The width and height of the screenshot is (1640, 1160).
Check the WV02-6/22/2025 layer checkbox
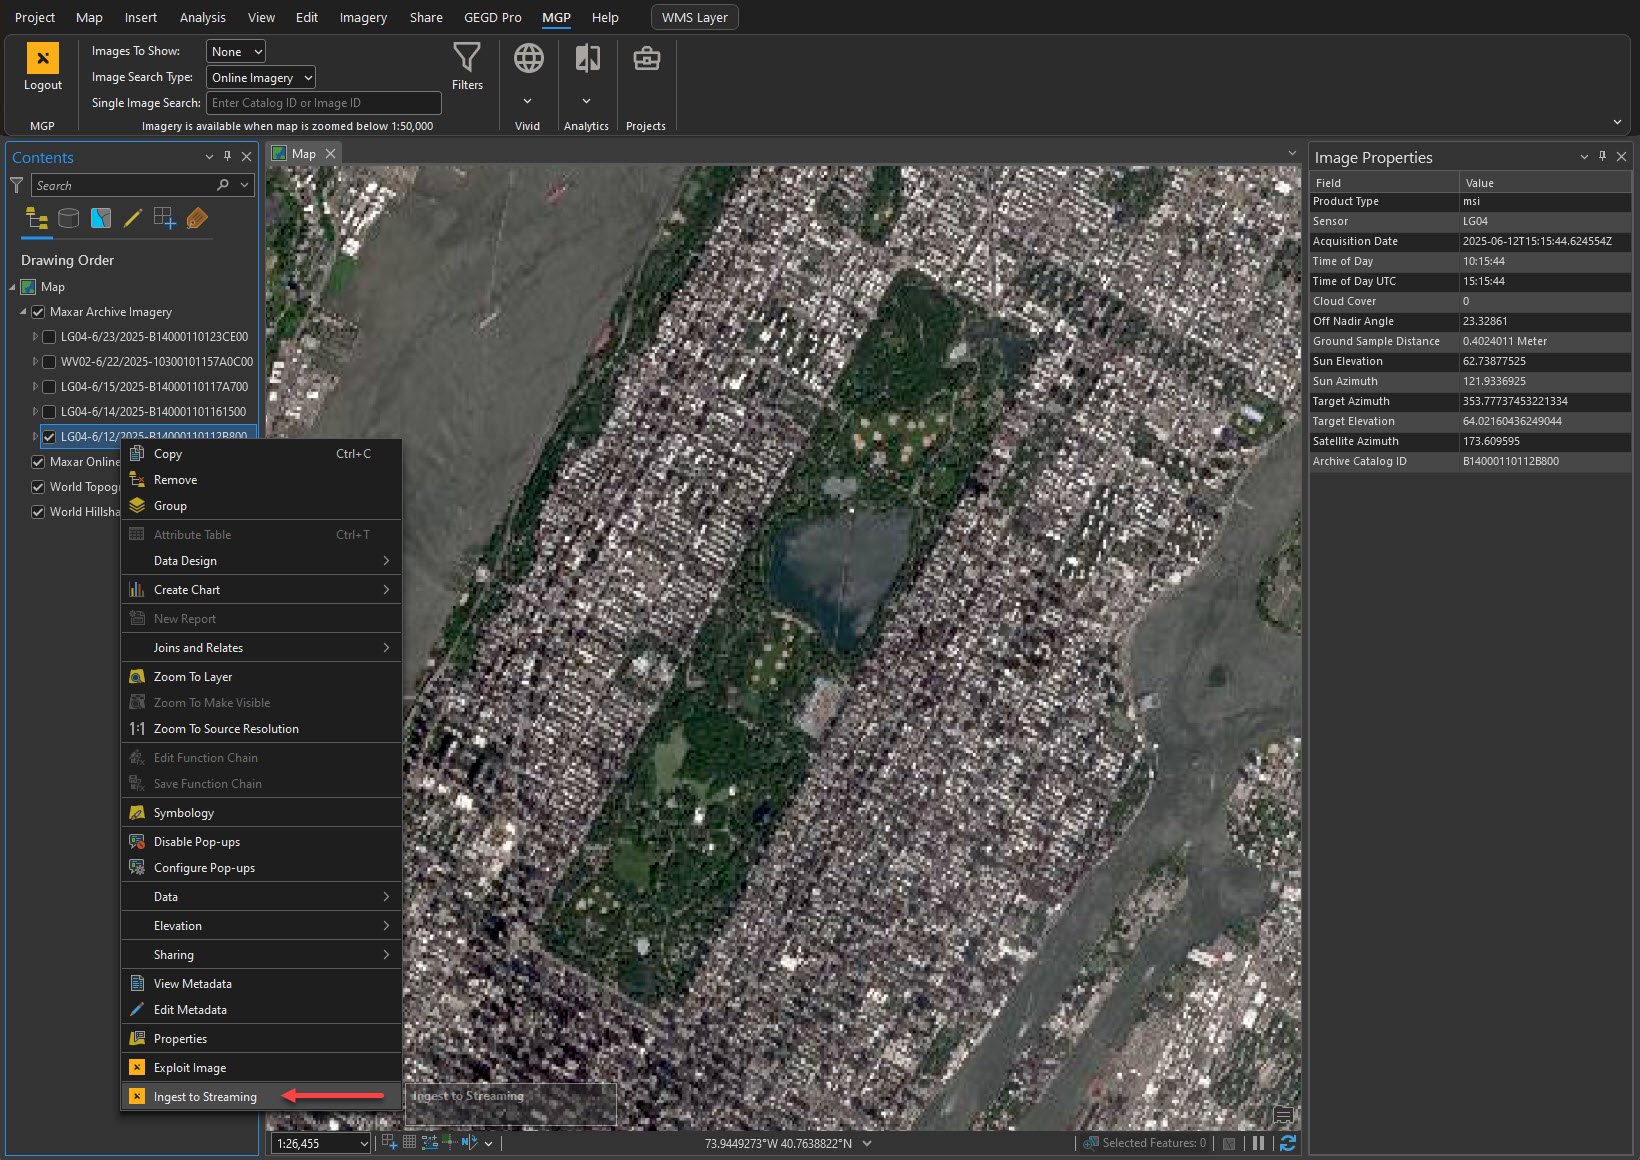point(49,362)
